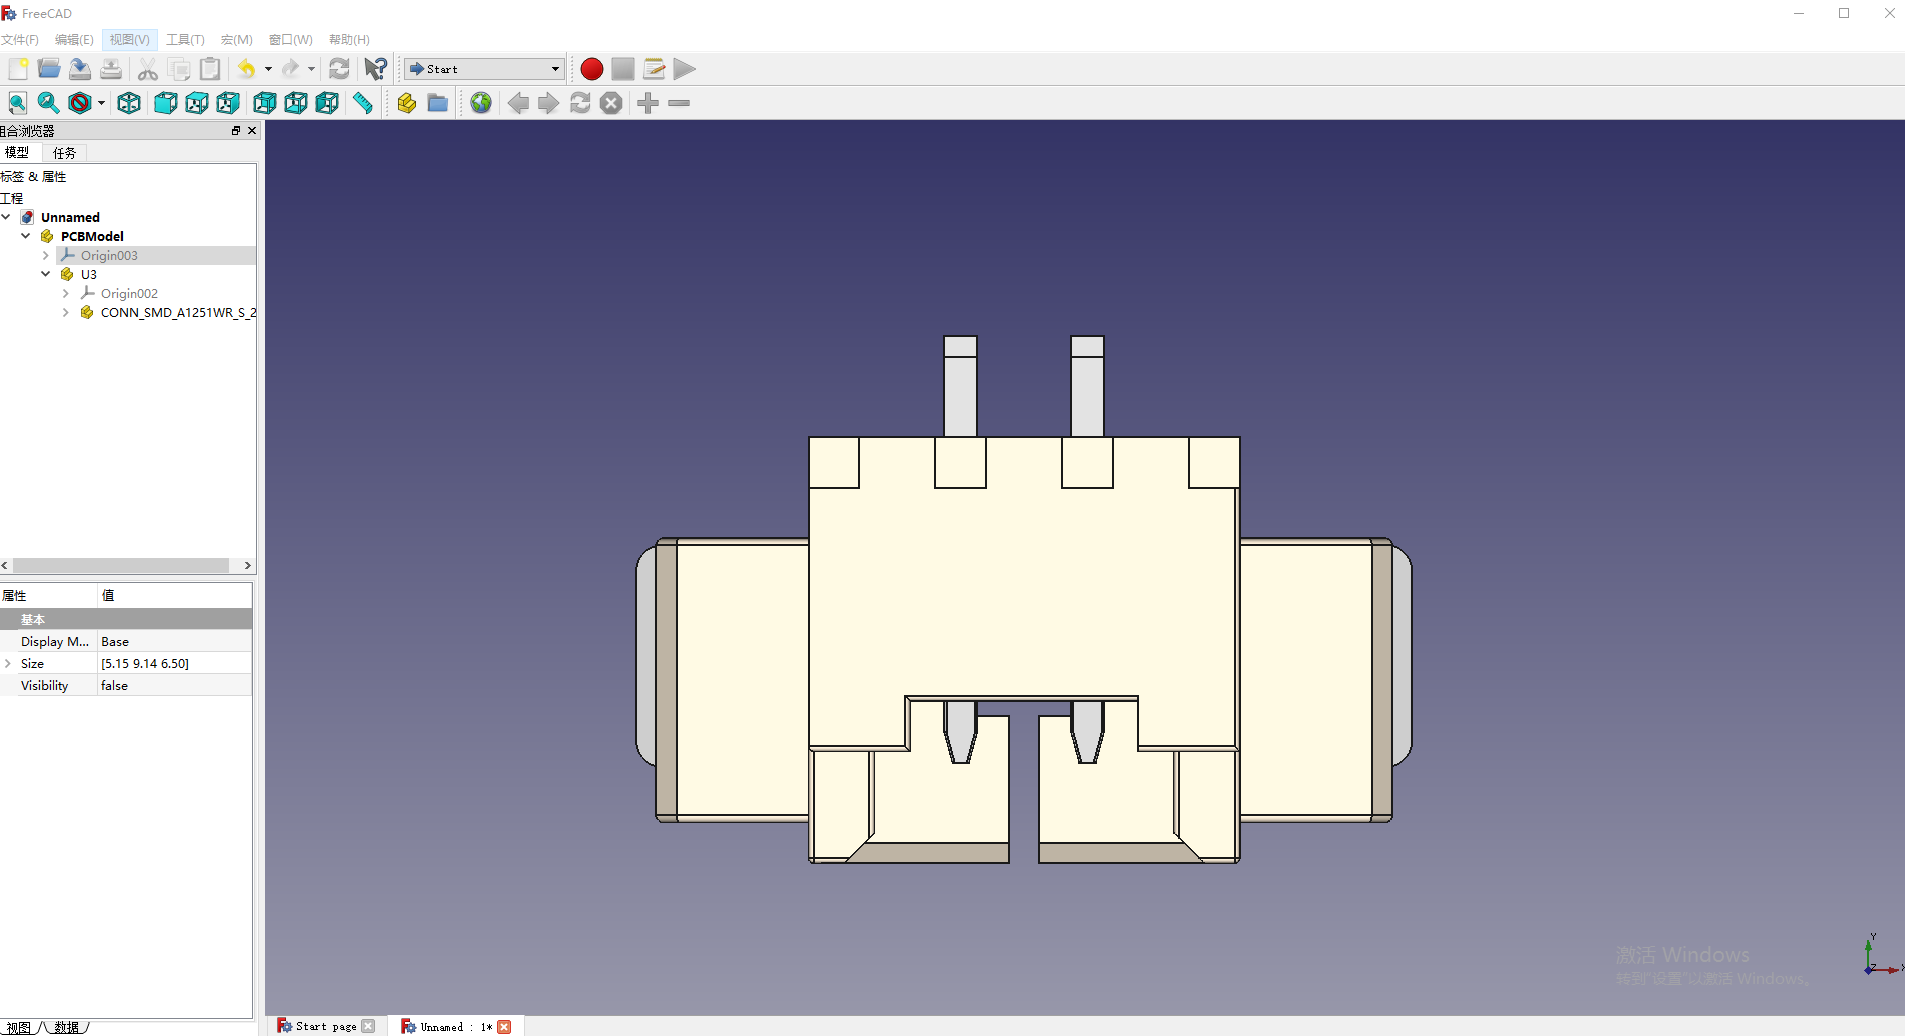This screenshot has height=1036, width=1905.
Task: Expand the Size property row
Action: 8,663
